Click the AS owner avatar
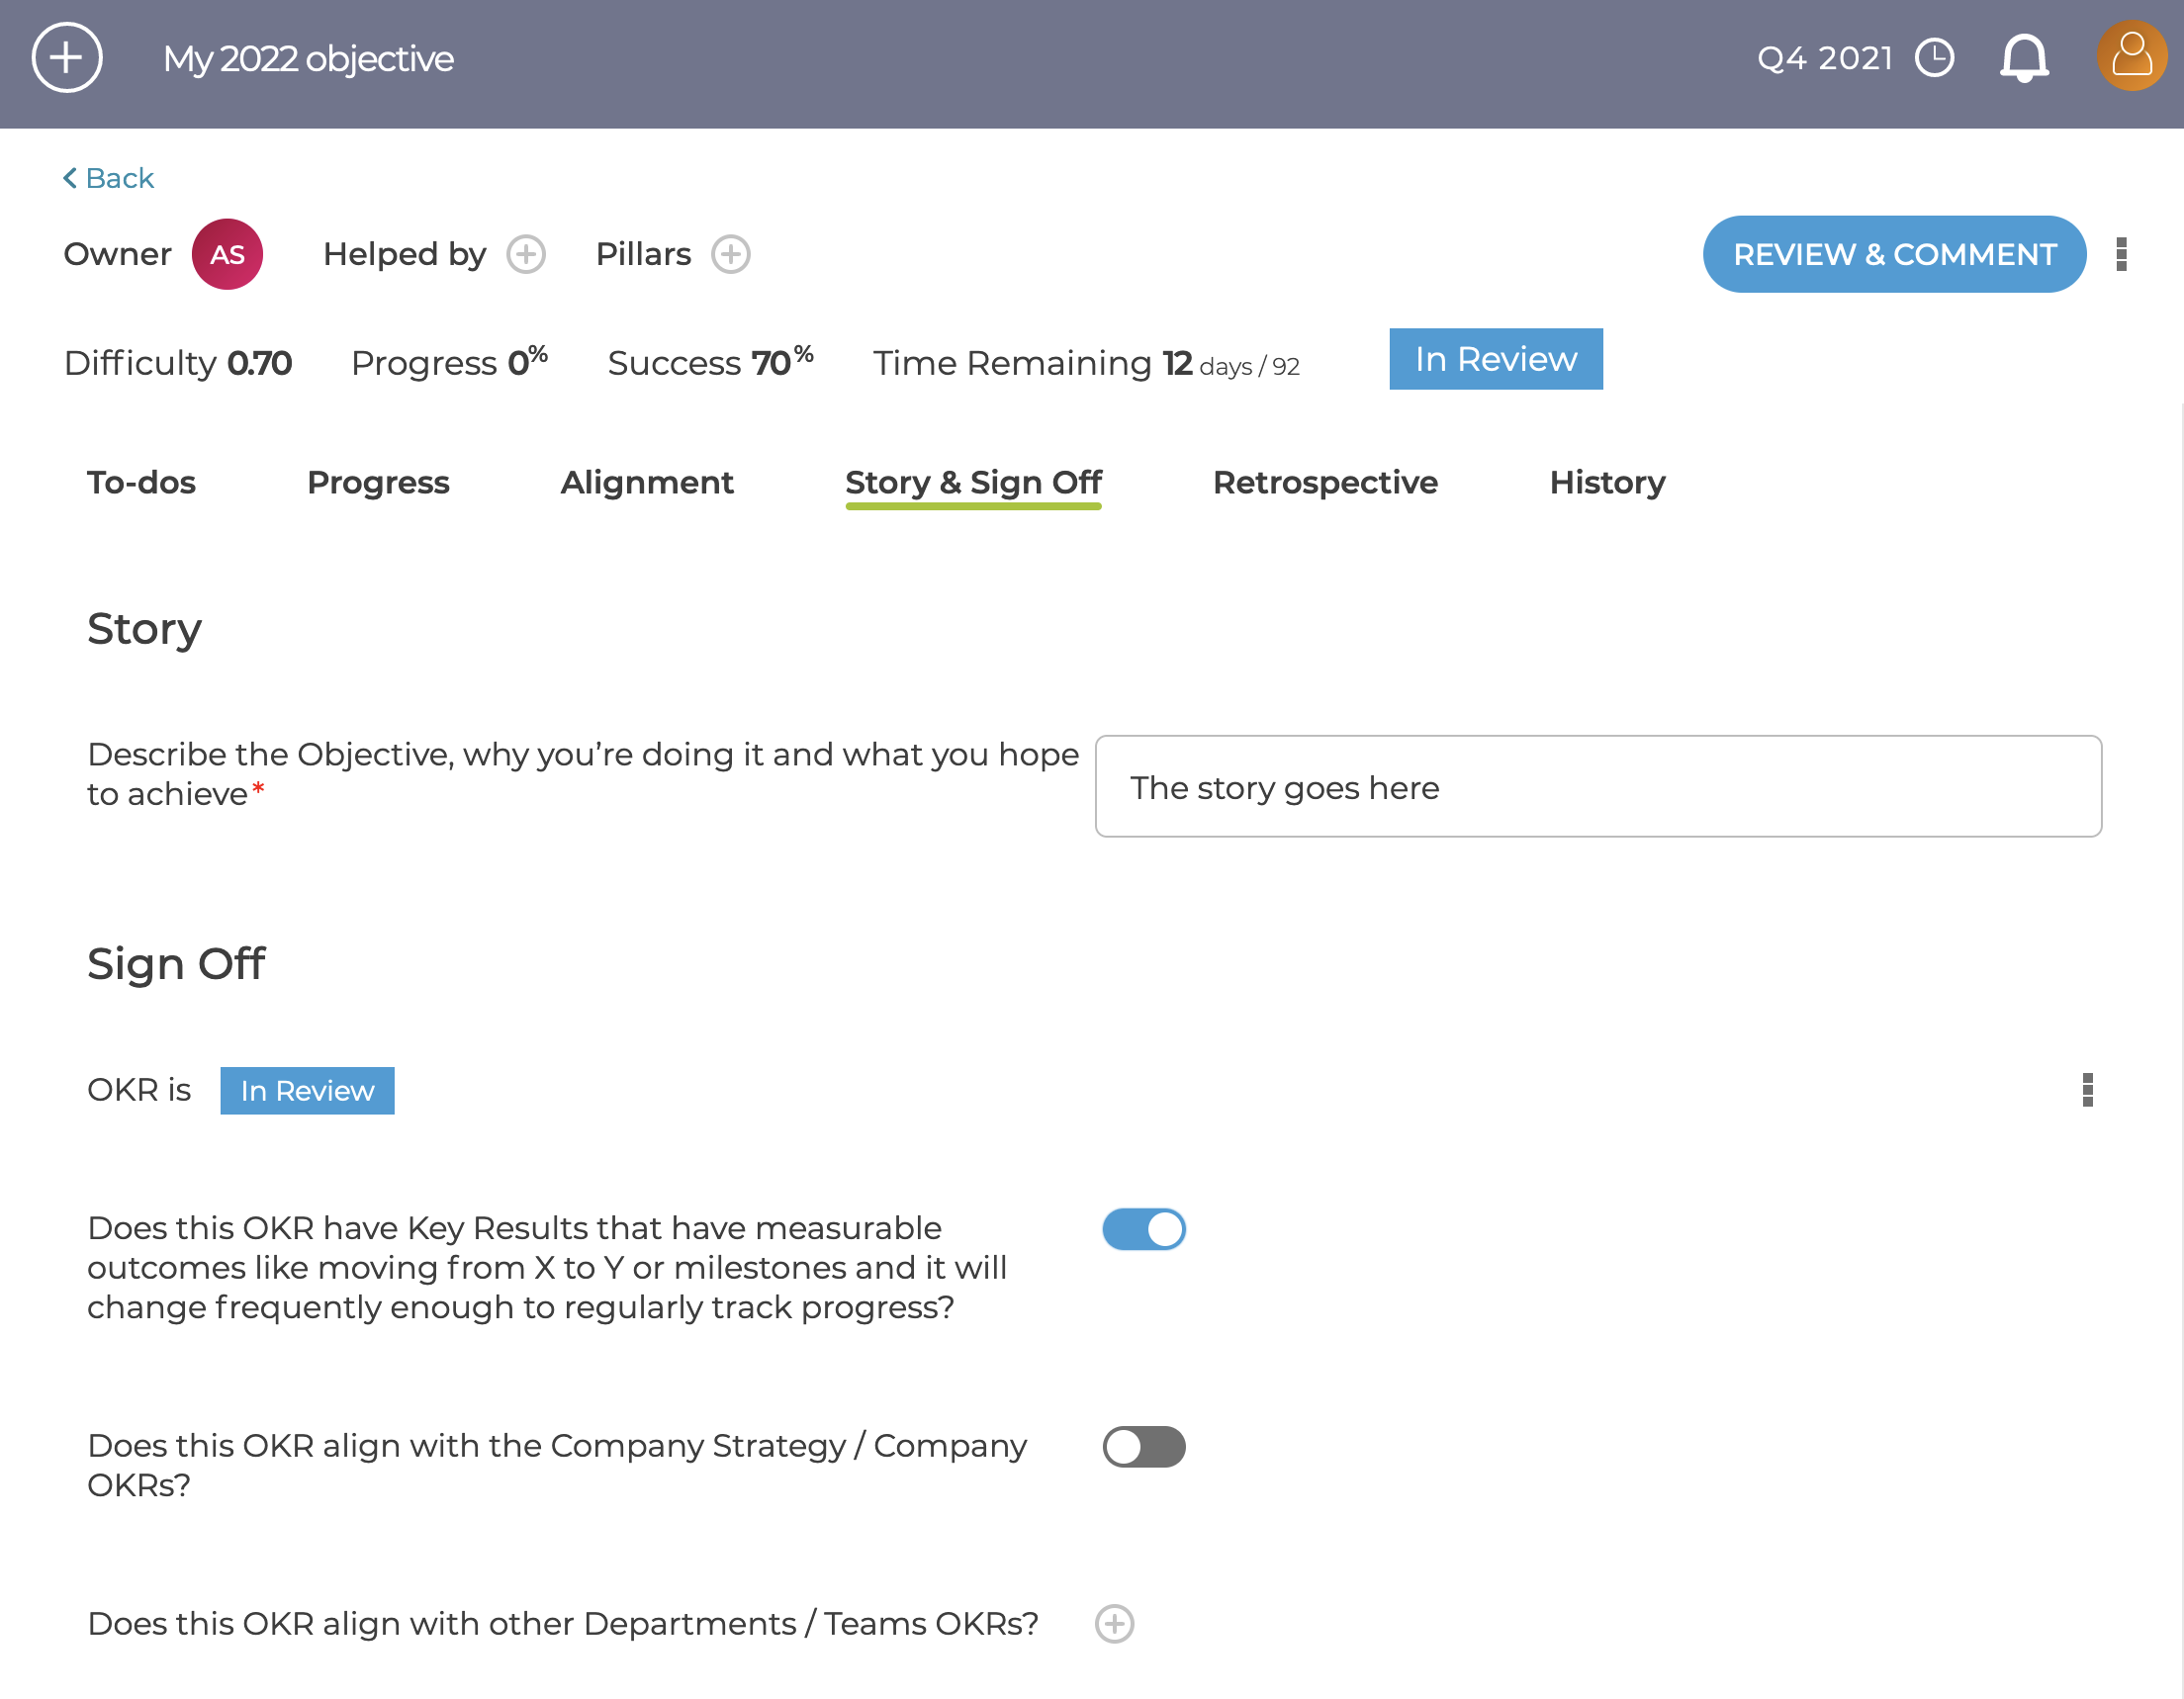Viewport: 2184px width, 1699px height. [227, 254]
